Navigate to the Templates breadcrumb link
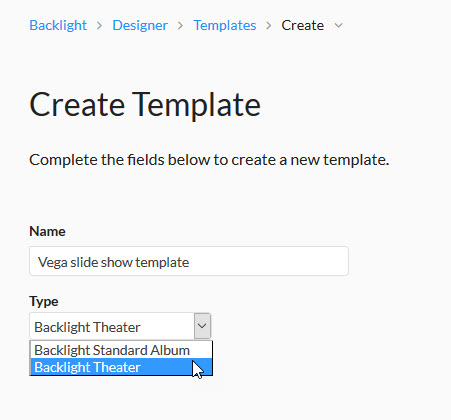Viewport: 451px width, 420px height. pyautogui.click(x=225, y=25)
